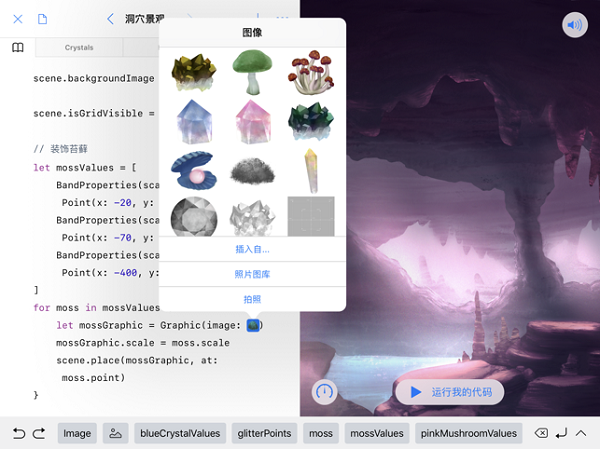This screenshot has width=600, height=449.
Task: Open the book glossary icon
Action: point(18,47)
